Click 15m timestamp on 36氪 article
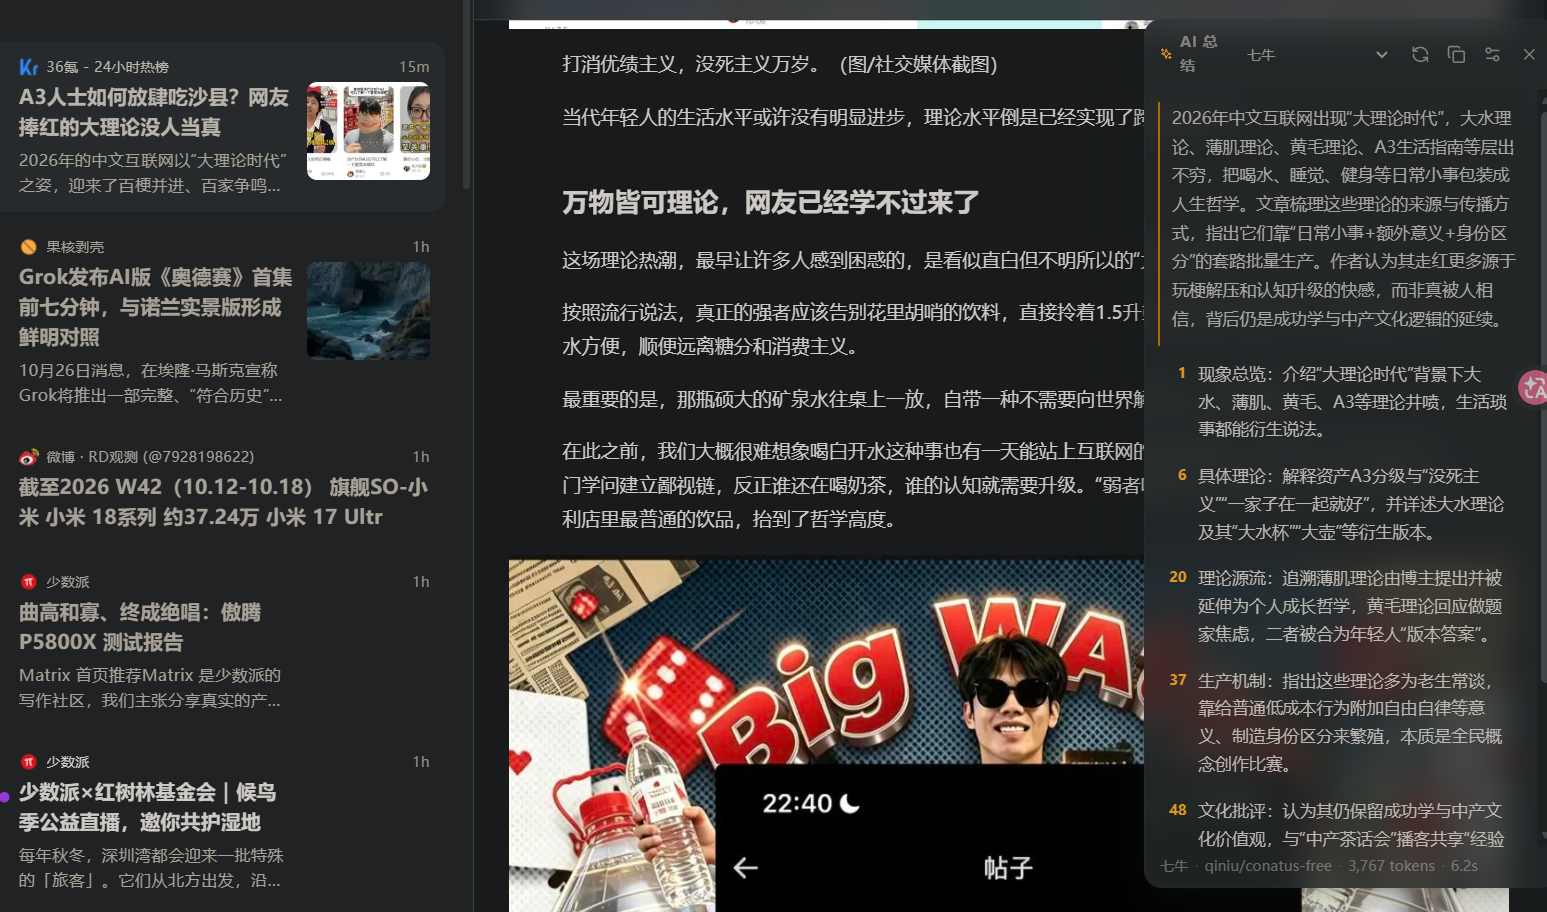1547x912 pixels. coord(414,67)
